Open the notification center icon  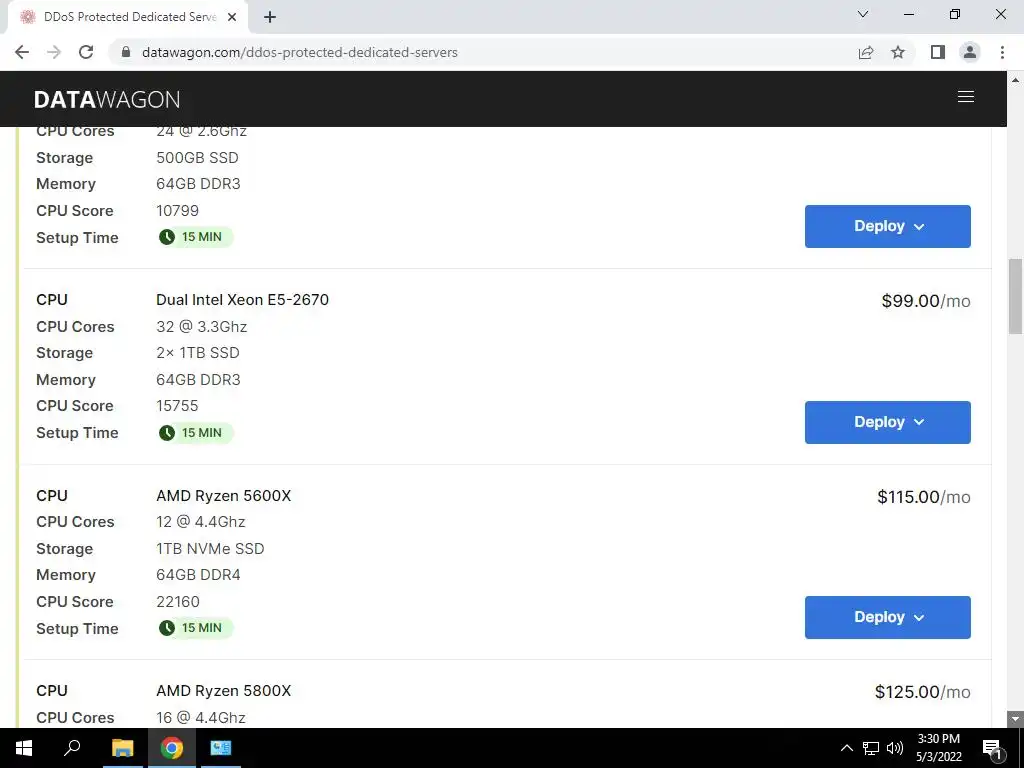click(993, 748)
